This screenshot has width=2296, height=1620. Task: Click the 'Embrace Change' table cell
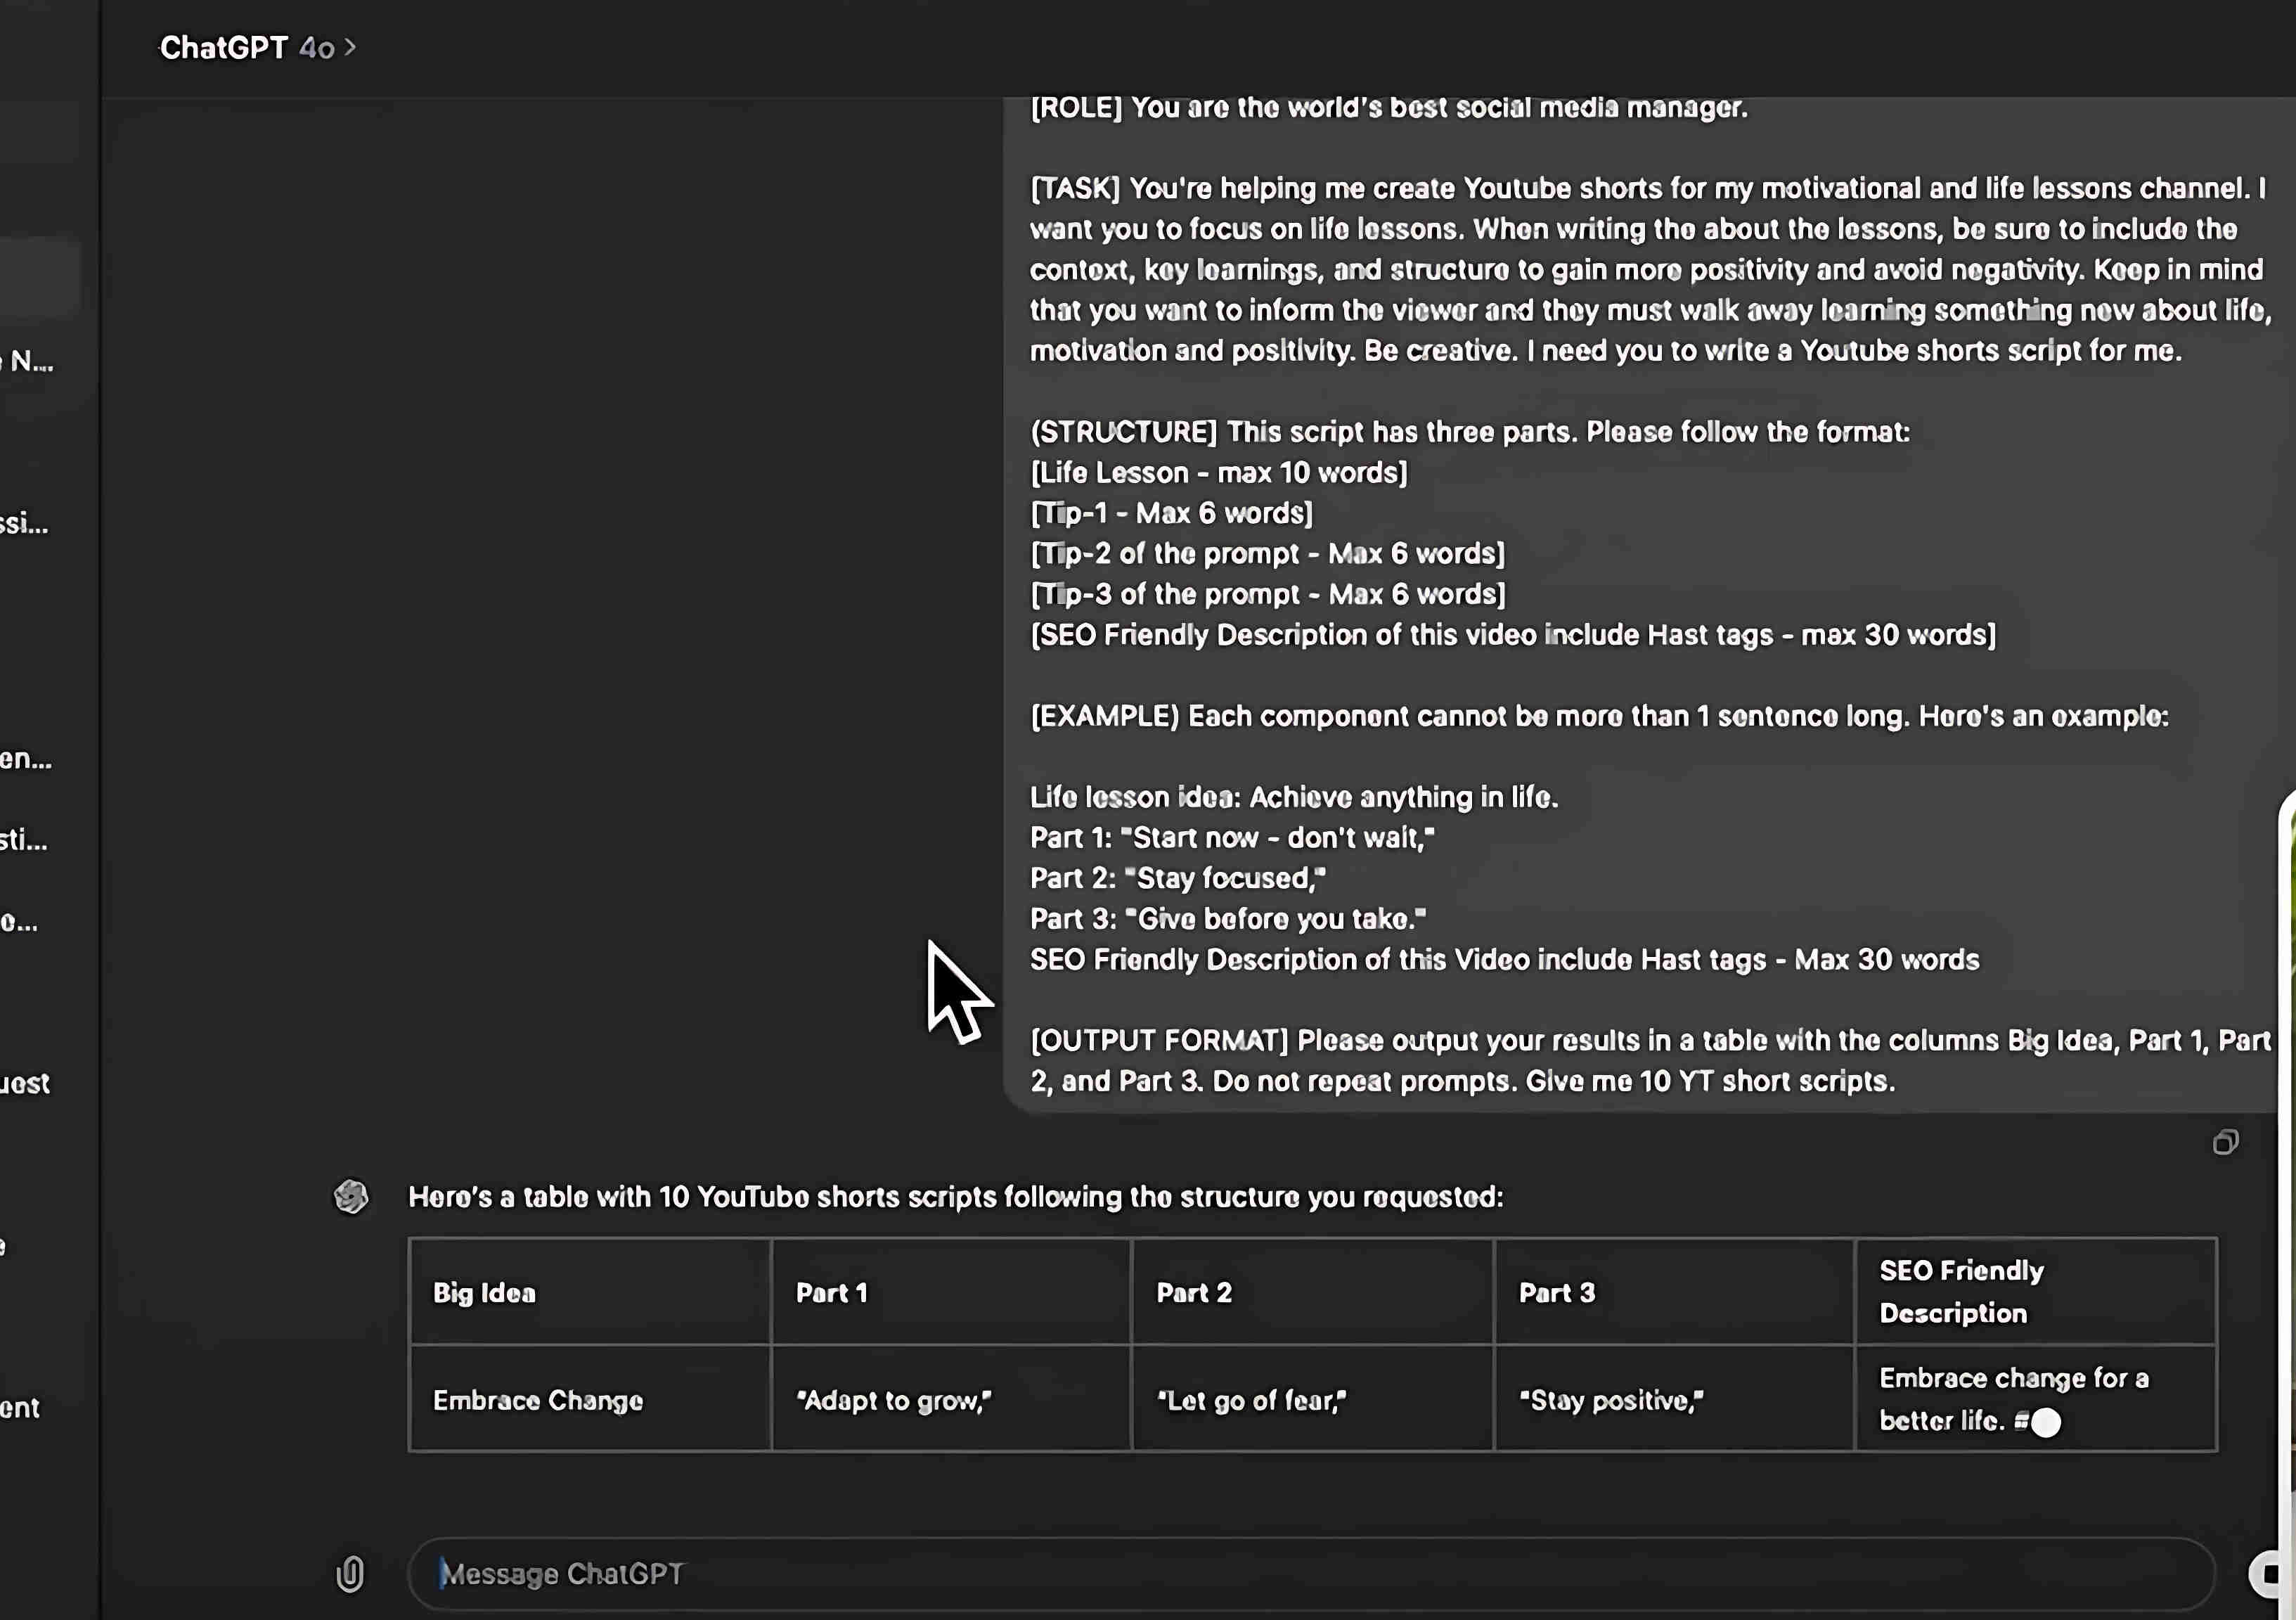coord(590,1399)
